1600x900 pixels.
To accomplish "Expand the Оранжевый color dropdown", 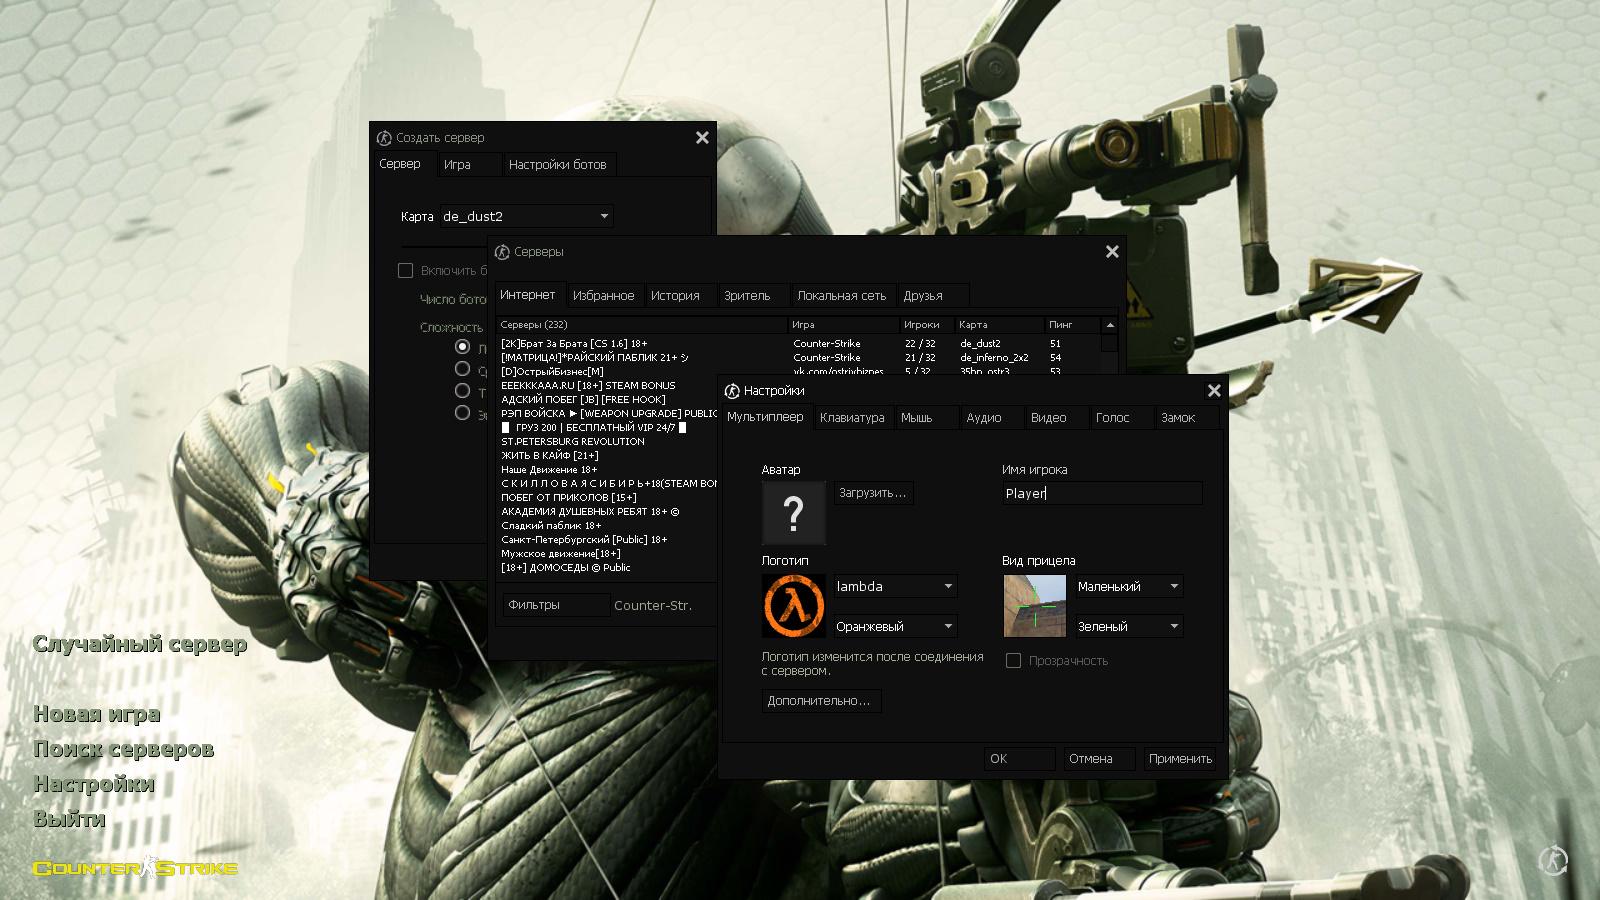I will pyautogui.click(x=896, y=627).
